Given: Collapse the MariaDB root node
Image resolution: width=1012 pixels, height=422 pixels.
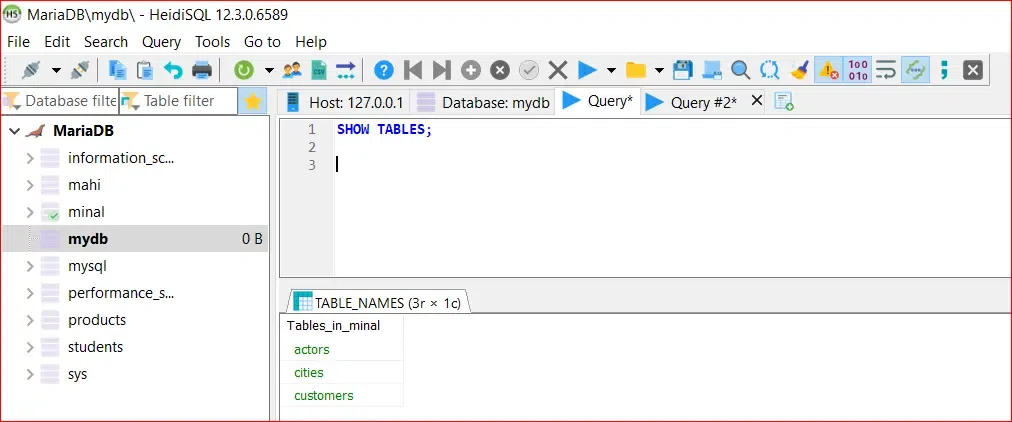Looking at the screenshot, I should [14, 131].
